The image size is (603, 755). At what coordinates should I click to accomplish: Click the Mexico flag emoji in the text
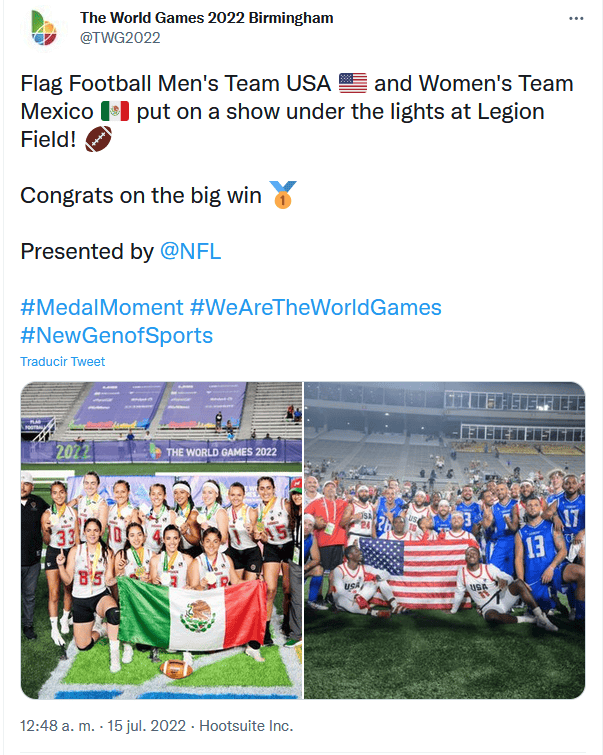115,111
